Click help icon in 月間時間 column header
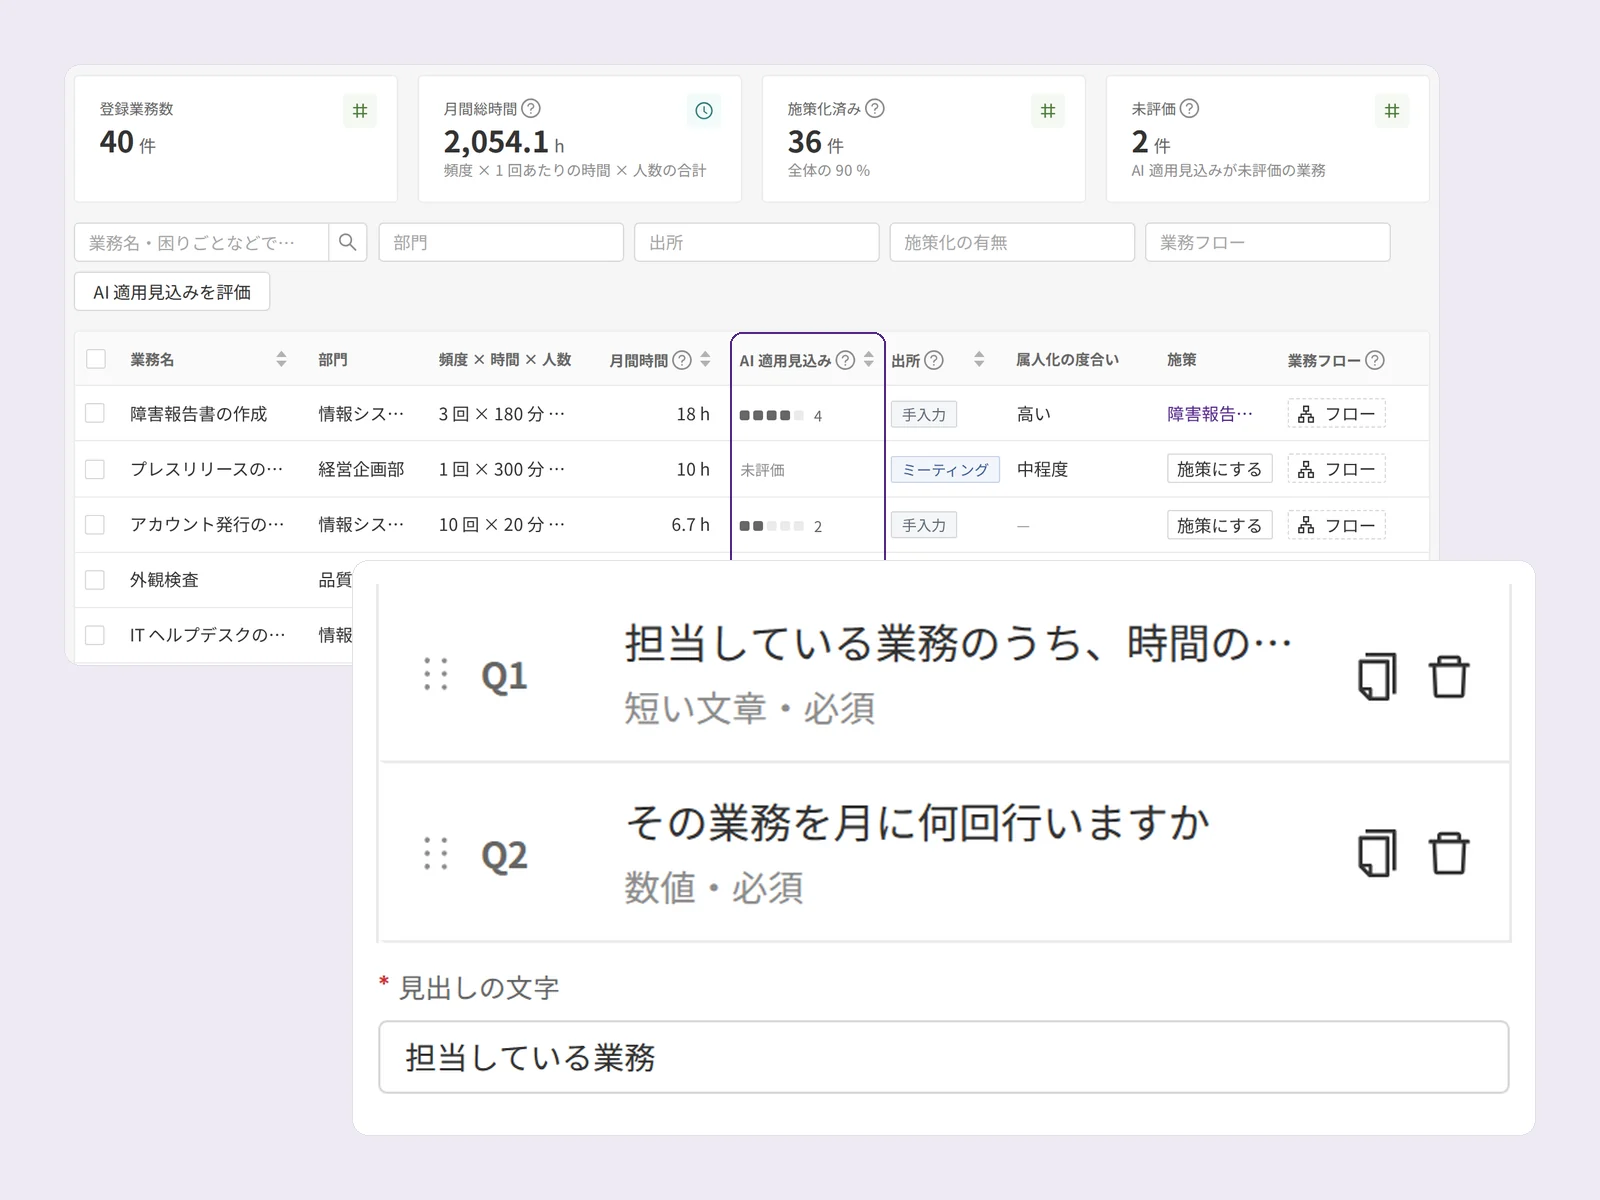1600x1200 pixels. [x=682, y=360]
